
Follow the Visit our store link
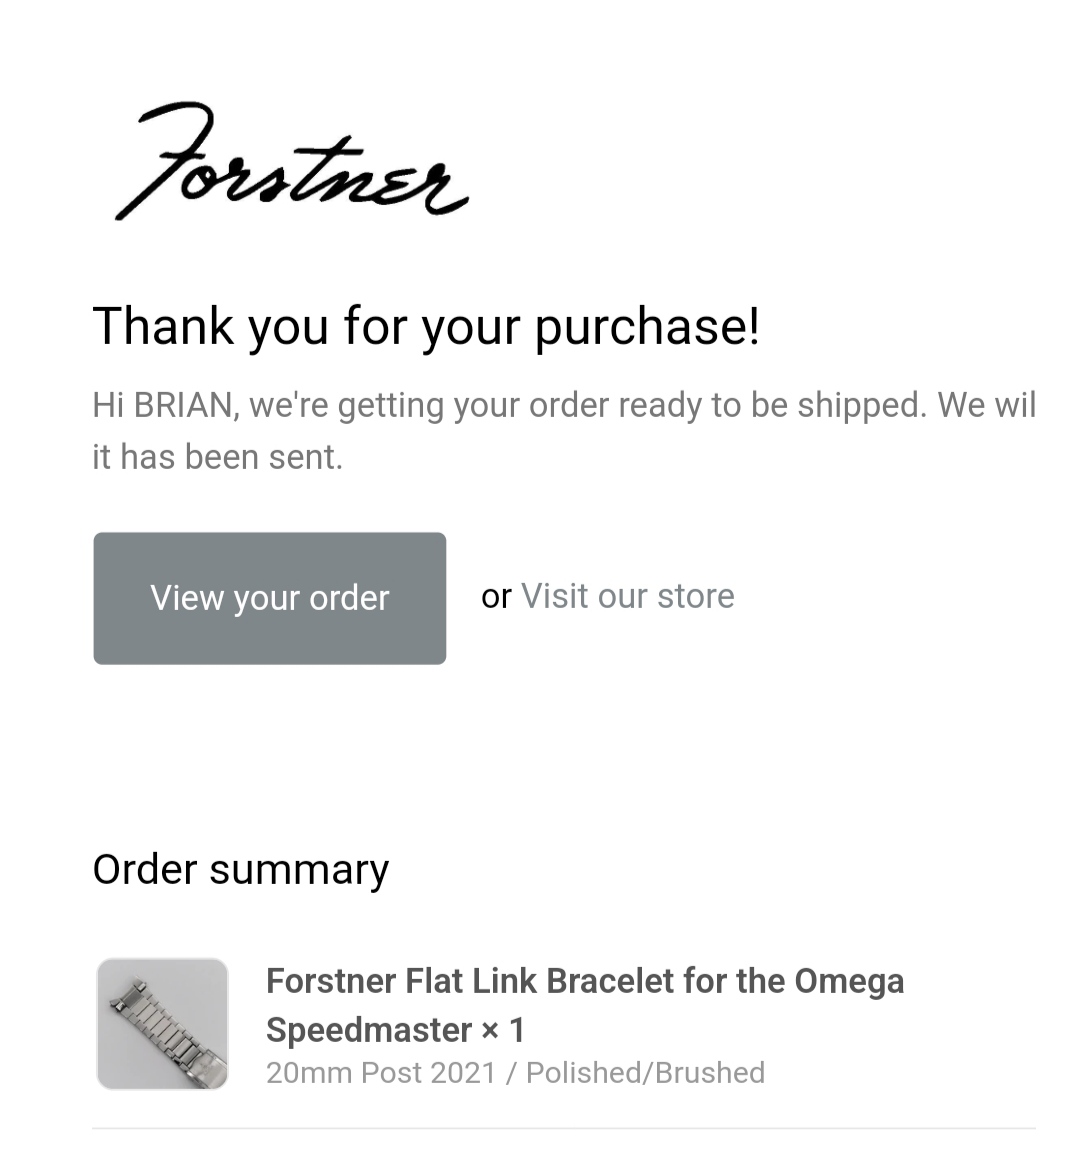(x=627, y=596)
